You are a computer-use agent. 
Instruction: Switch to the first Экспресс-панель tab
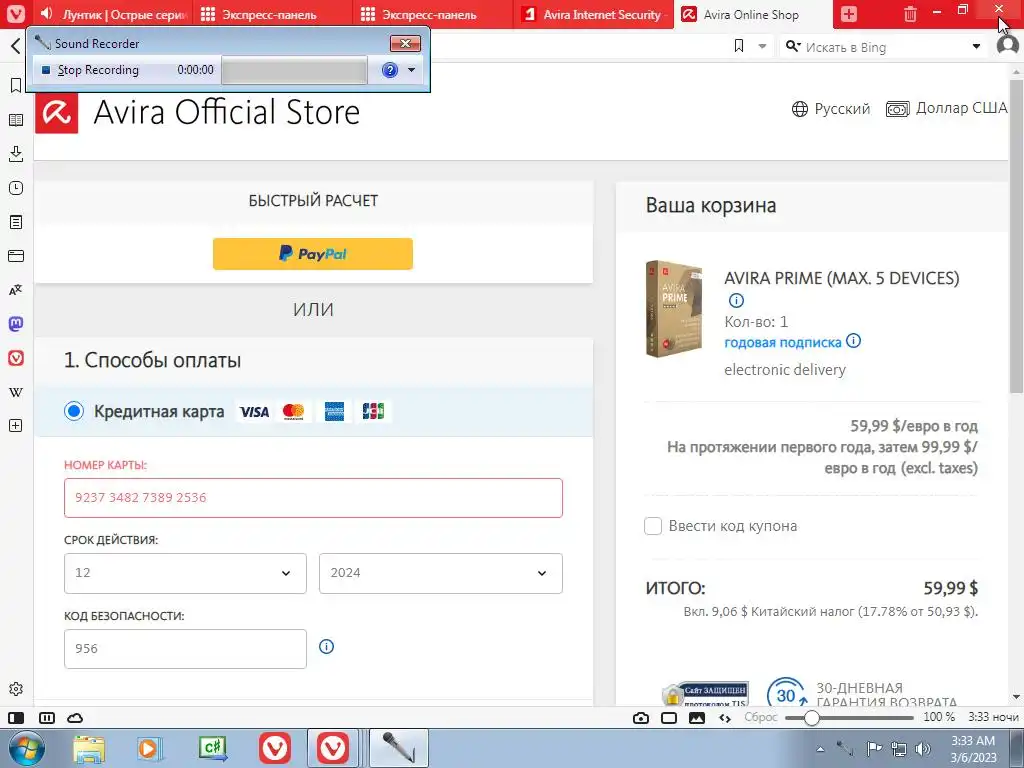click(x=273, y=14)
